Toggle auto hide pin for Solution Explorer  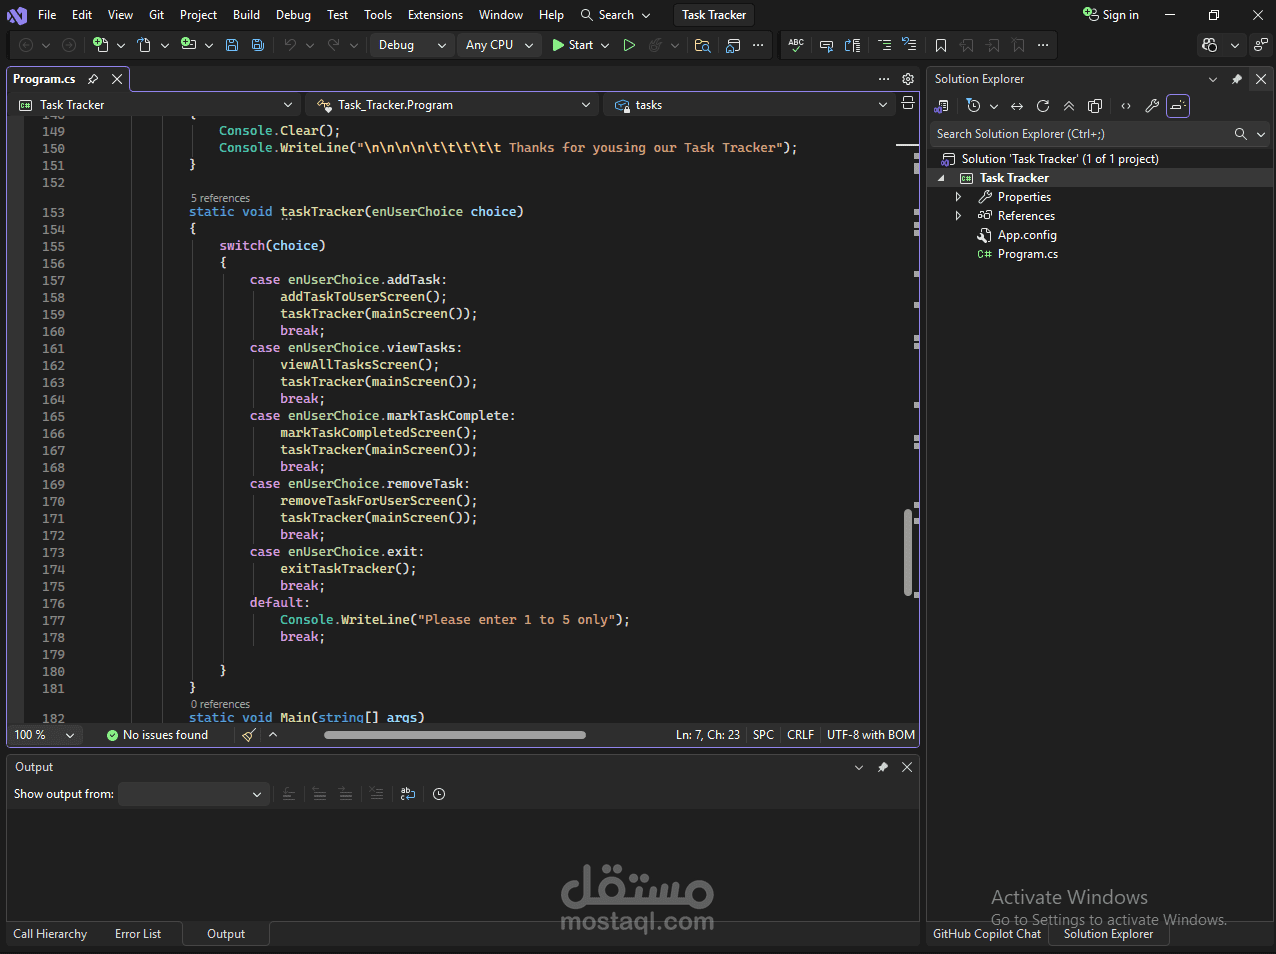1237,79
